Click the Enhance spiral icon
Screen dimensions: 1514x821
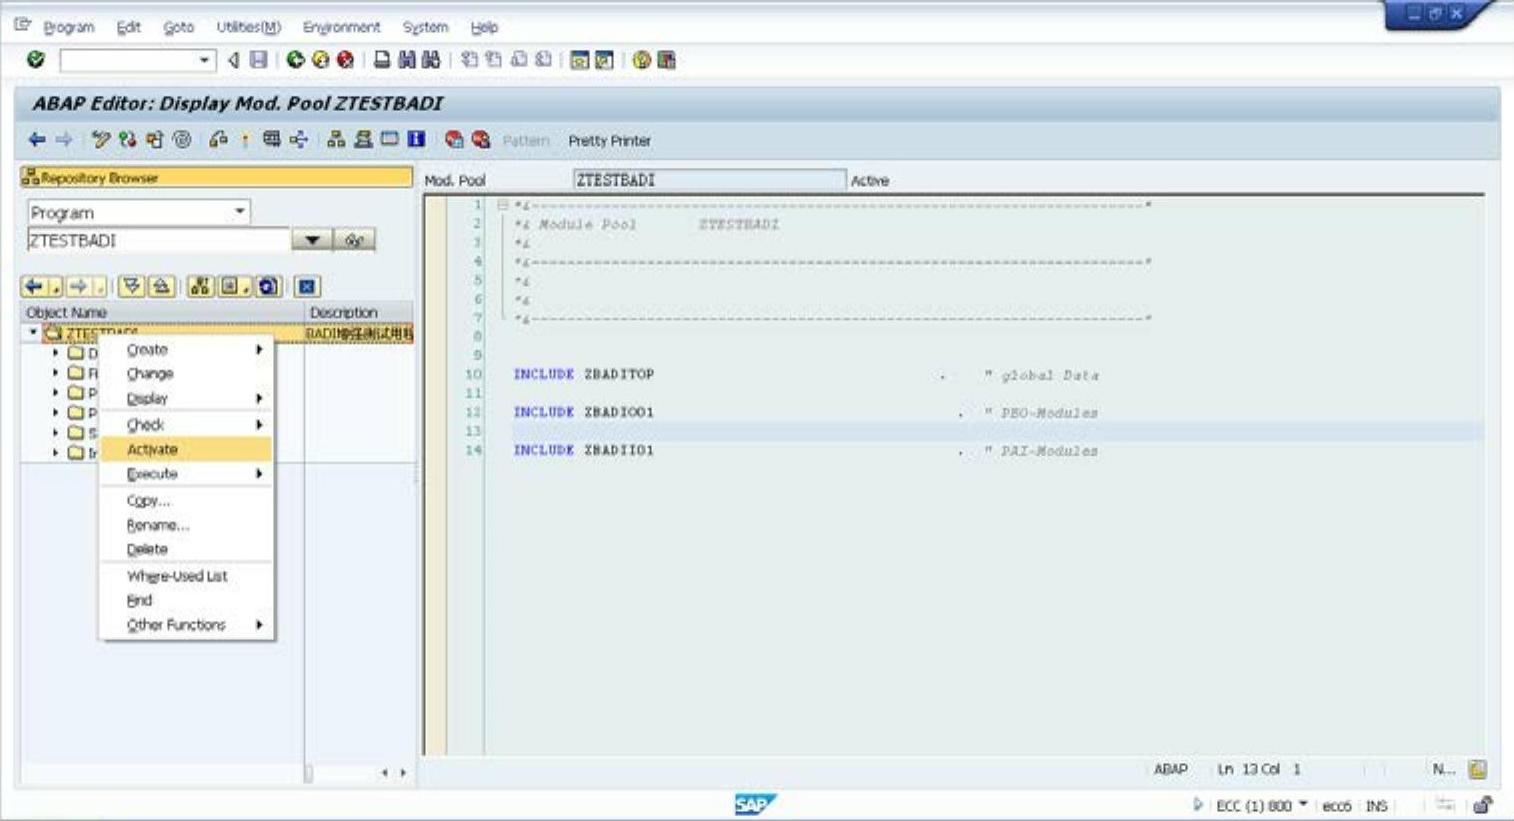click(181, 140)
